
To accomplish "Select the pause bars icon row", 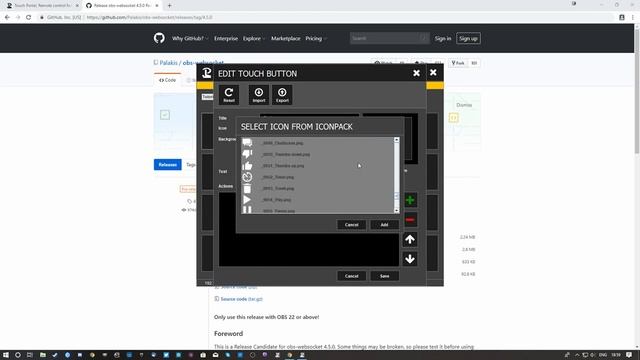I will pyautogui.click(x=318, y=210).
